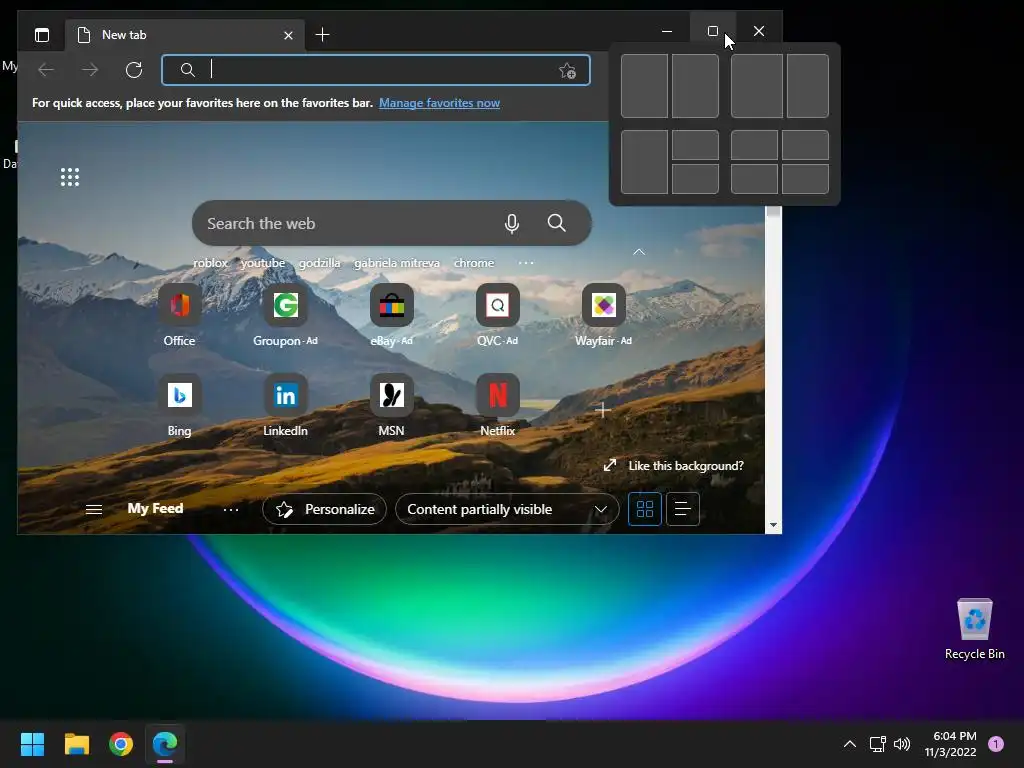Open File Explorer from taskbar
Image resolution: width=1024 pixels, height=768 pixels.
[x=76, y=744]
